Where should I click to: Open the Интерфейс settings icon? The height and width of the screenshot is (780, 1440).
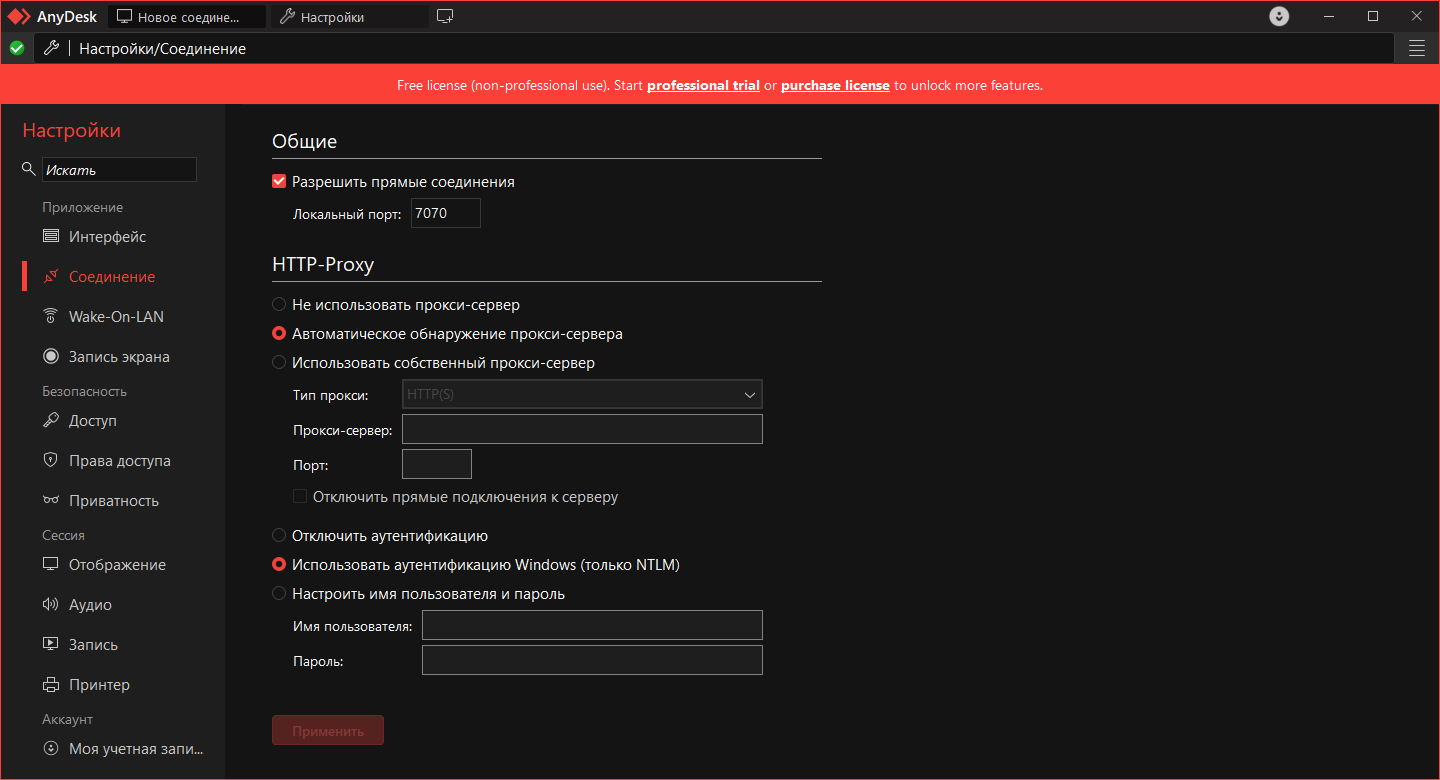(x=50, y=237)
